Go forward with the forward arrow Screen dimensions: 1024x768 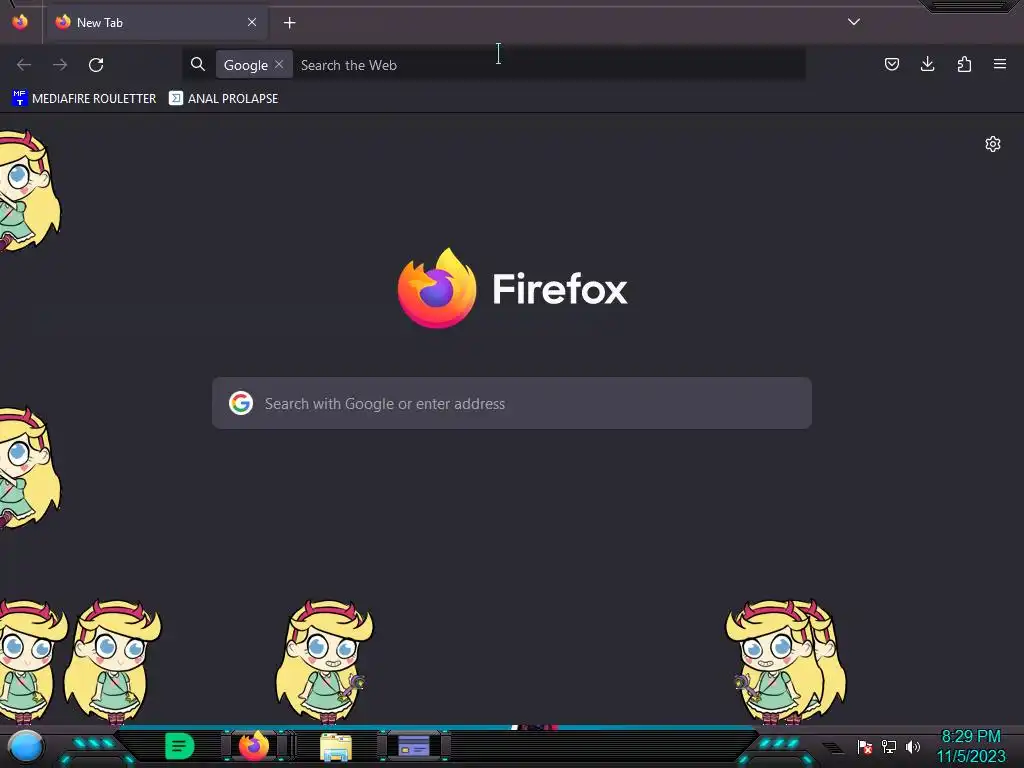[60, 65]
